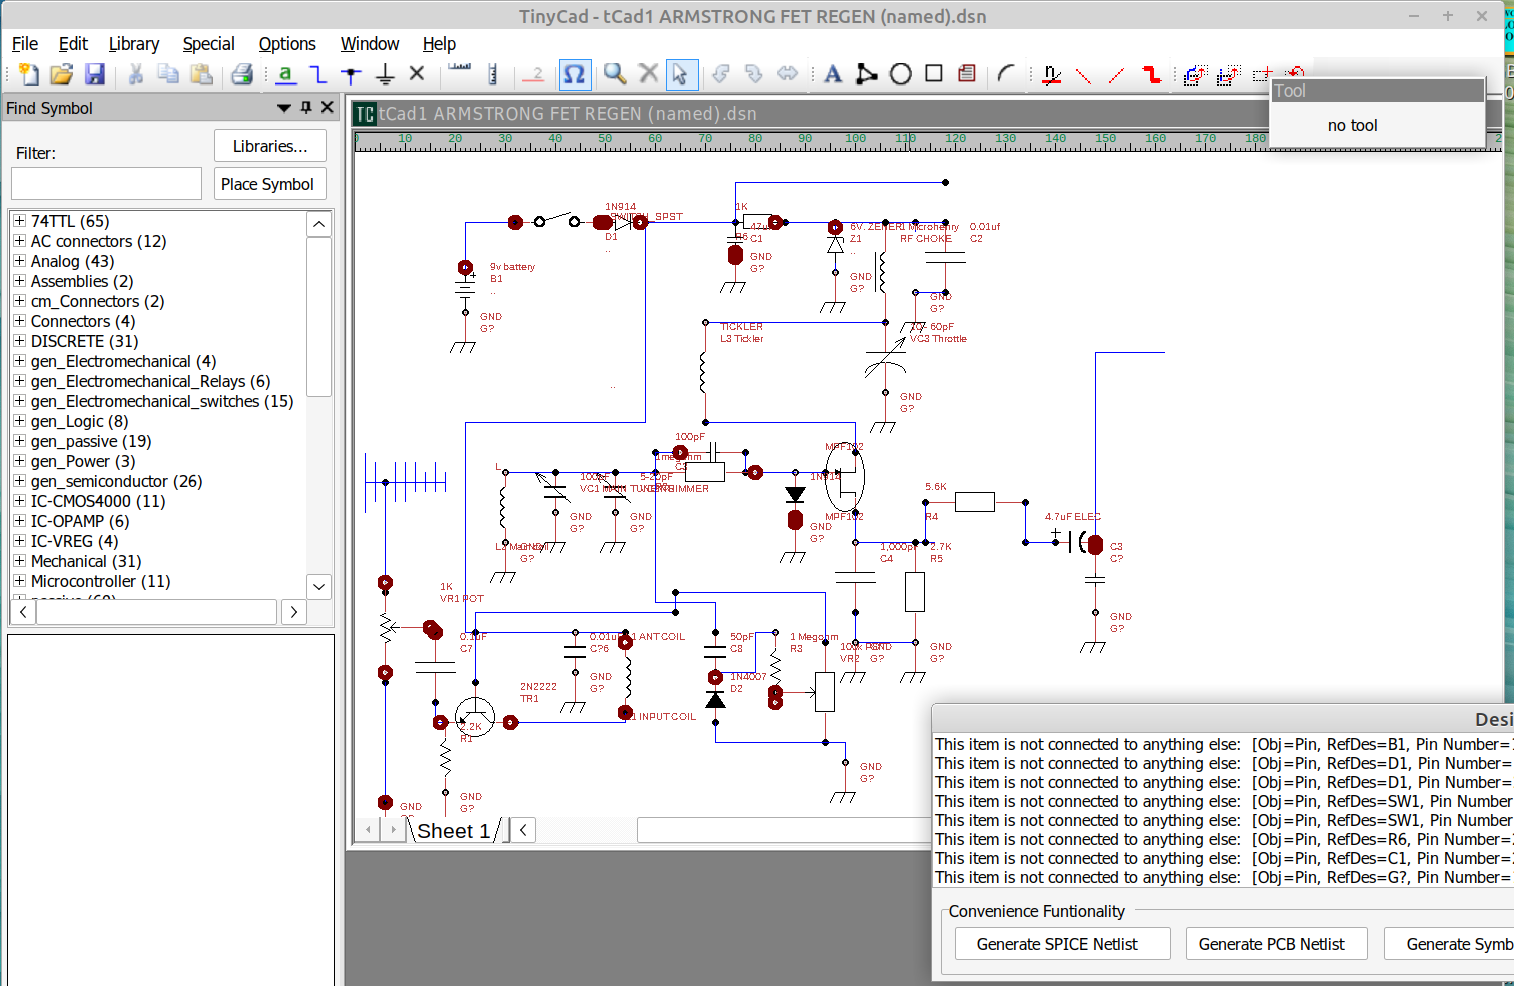
Task: Collapse the Find Symbol panel
Action: pos(283,107)
